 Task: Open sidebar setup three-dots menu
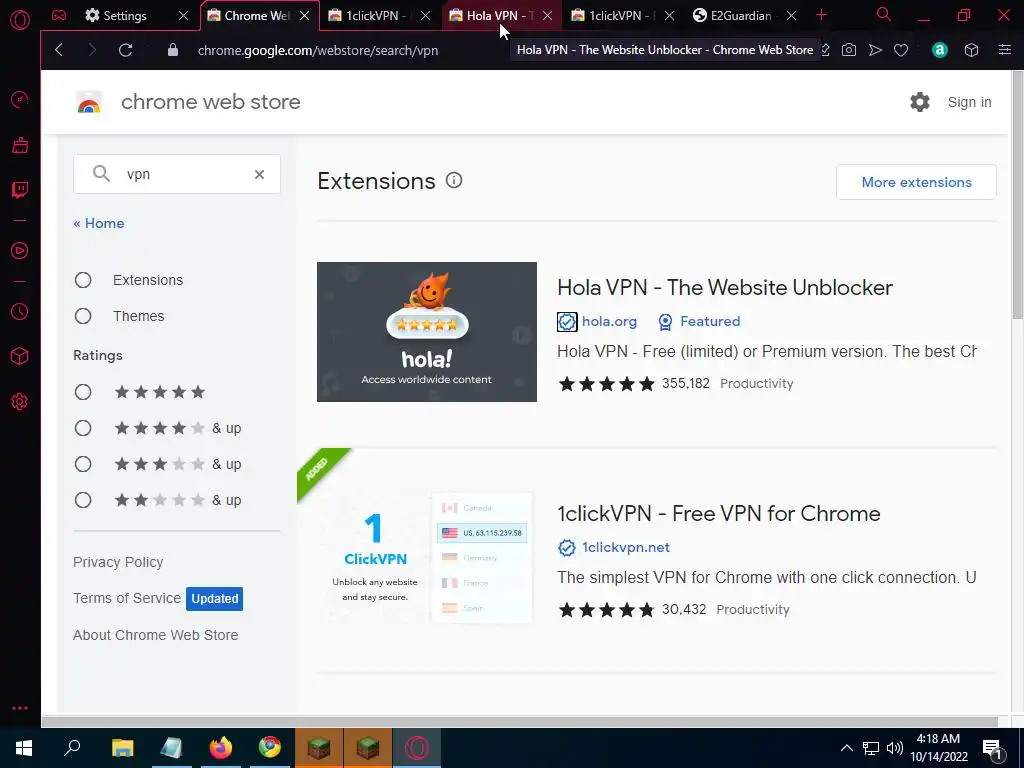(x=20, y=708)
